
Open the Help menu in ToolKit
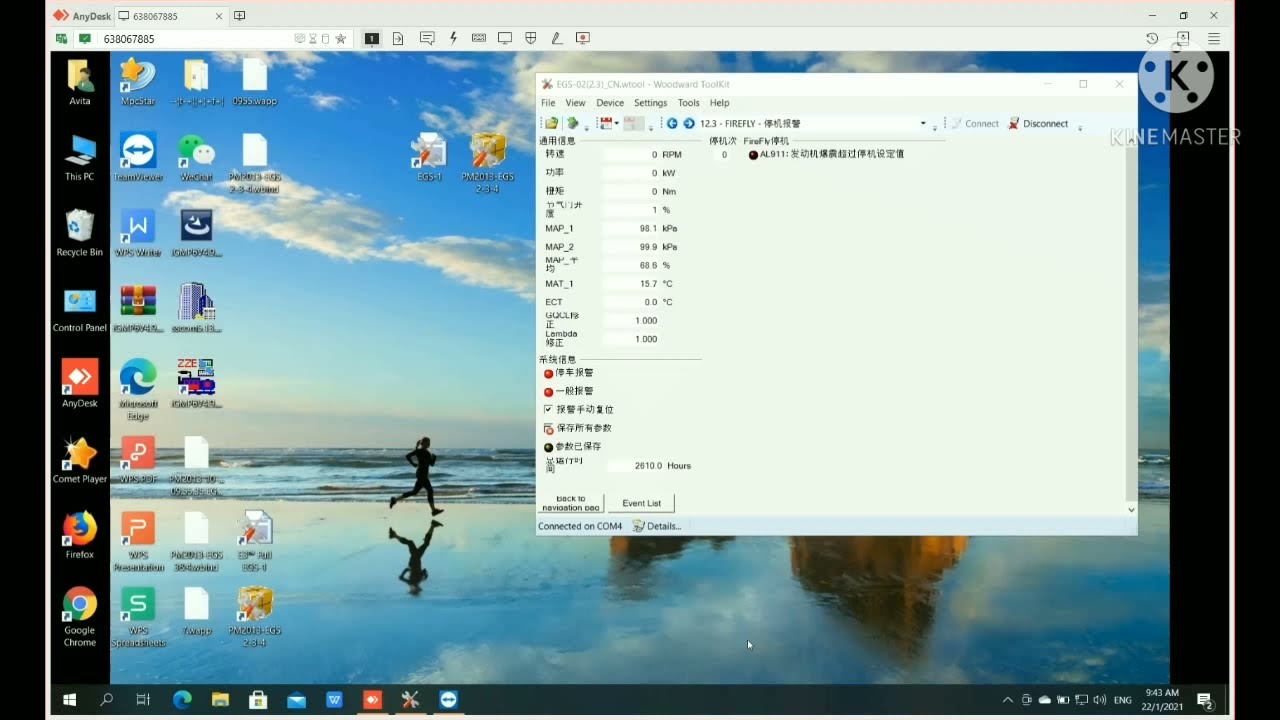tap(719, 103)
